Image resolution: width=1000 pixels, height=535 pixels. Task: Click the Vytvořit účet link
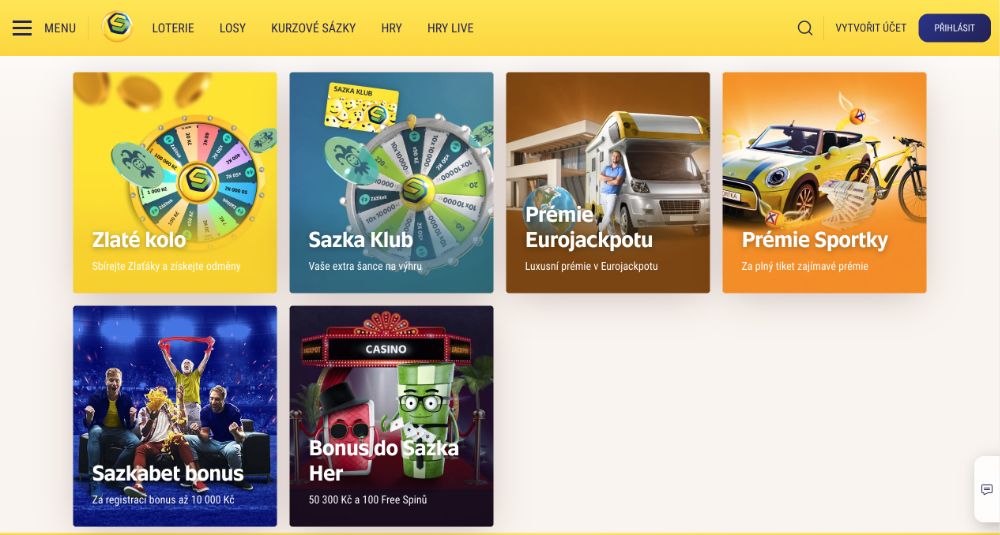[871, 28]
